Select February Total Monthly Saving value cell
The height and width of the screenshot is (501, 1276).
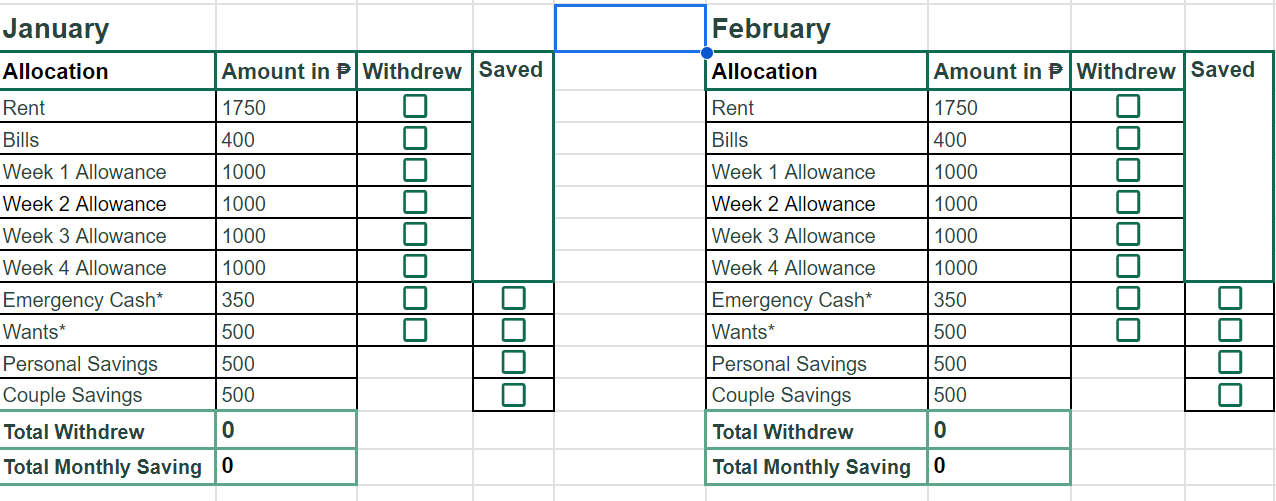[x=999, y=467]
